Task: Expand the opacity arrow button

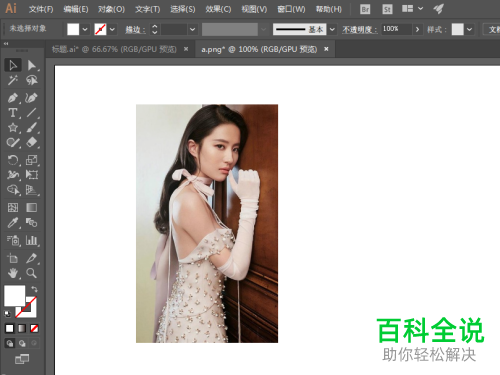Action: 417,29
